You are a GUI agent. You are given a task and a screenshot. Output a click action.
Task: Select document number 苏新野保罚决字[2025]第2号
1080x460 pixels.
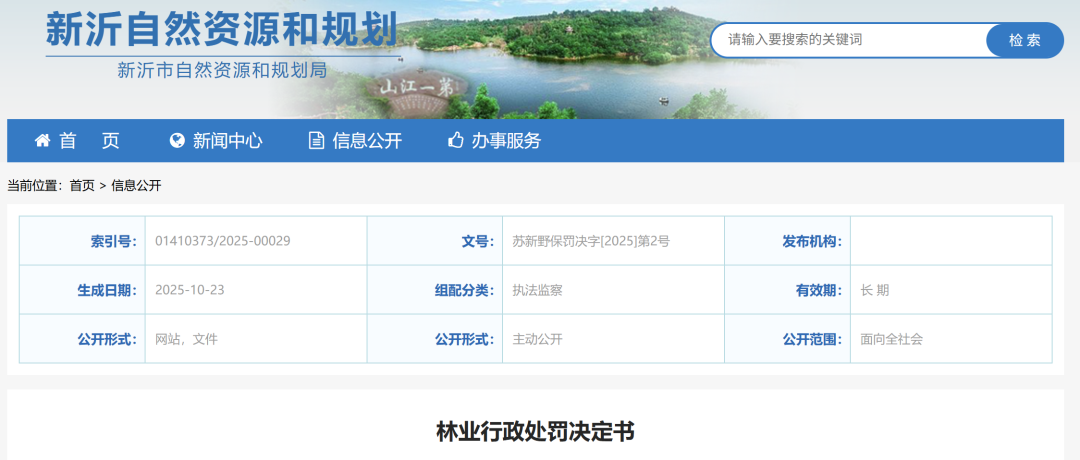[591, 241]
